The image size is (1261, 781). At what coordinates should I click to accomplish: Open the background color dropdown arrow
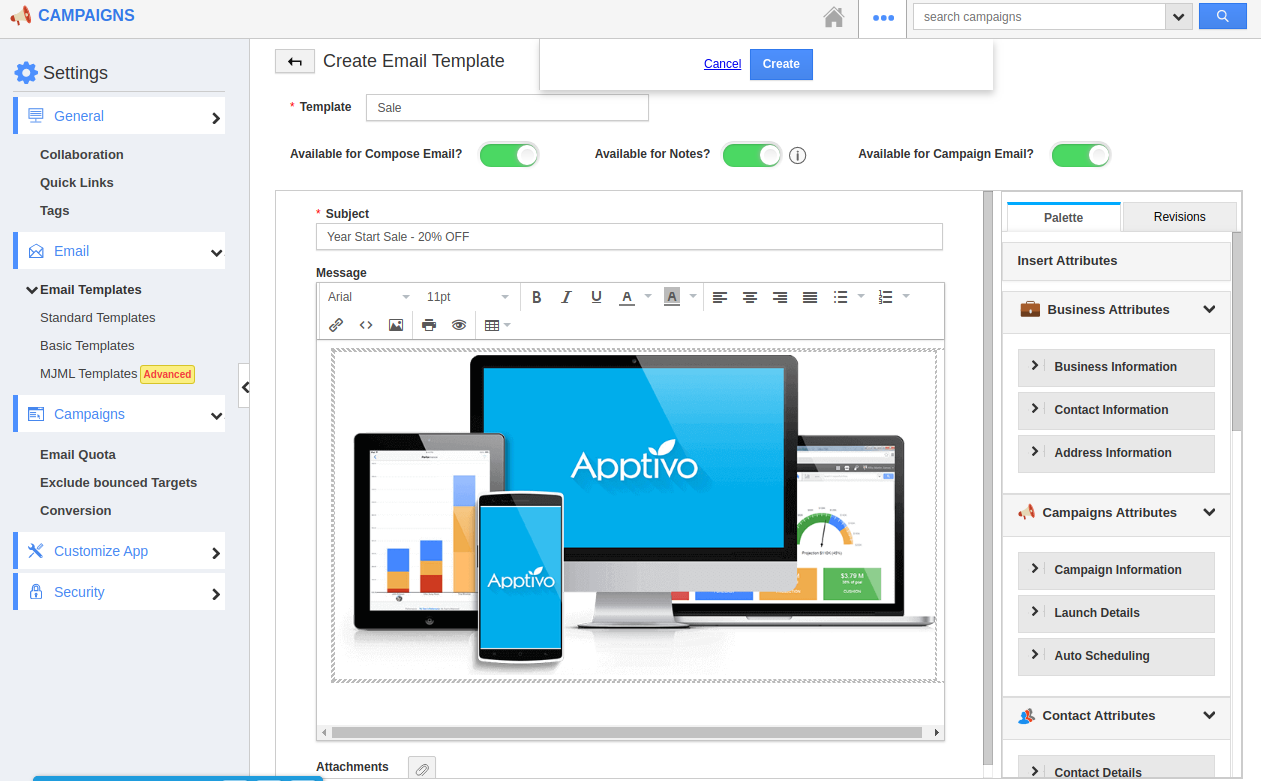click(x=693, y=297)
